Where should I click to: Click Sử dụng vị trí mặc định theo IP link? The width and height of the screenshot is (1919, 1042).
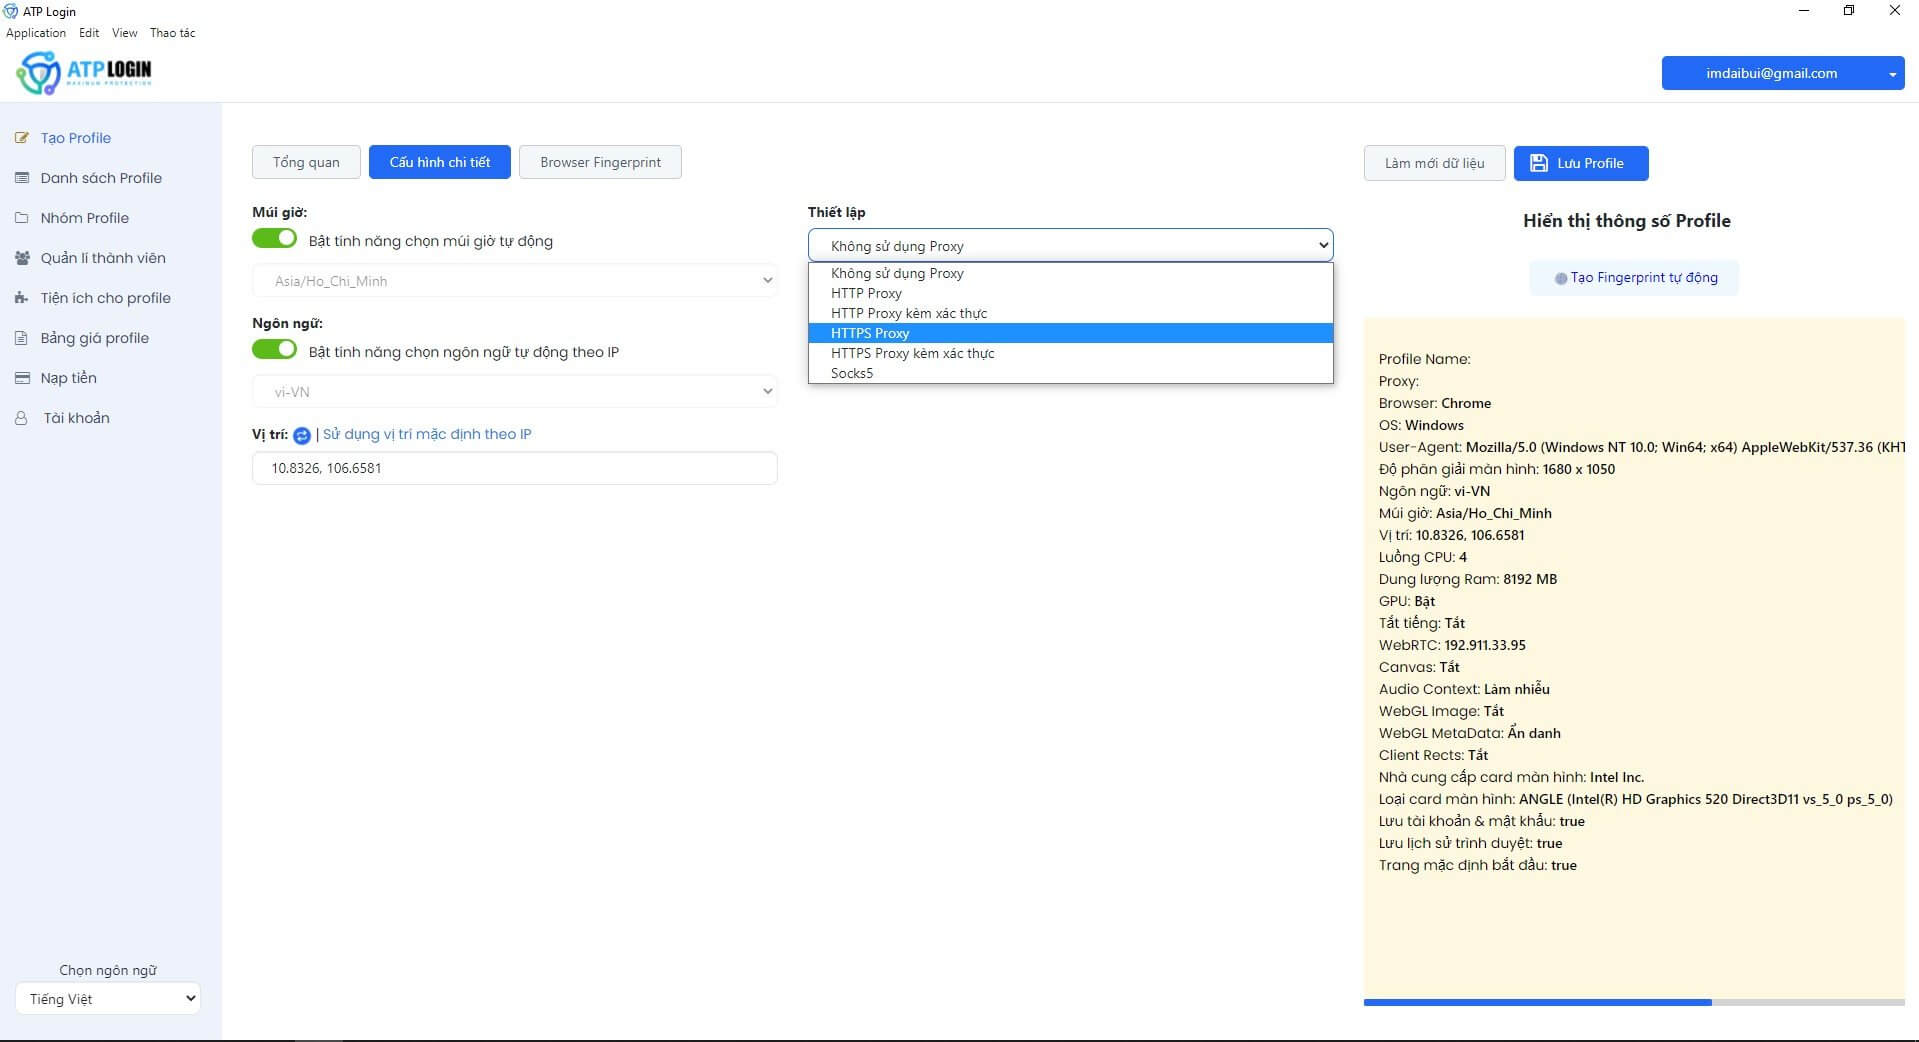(427, 434)
